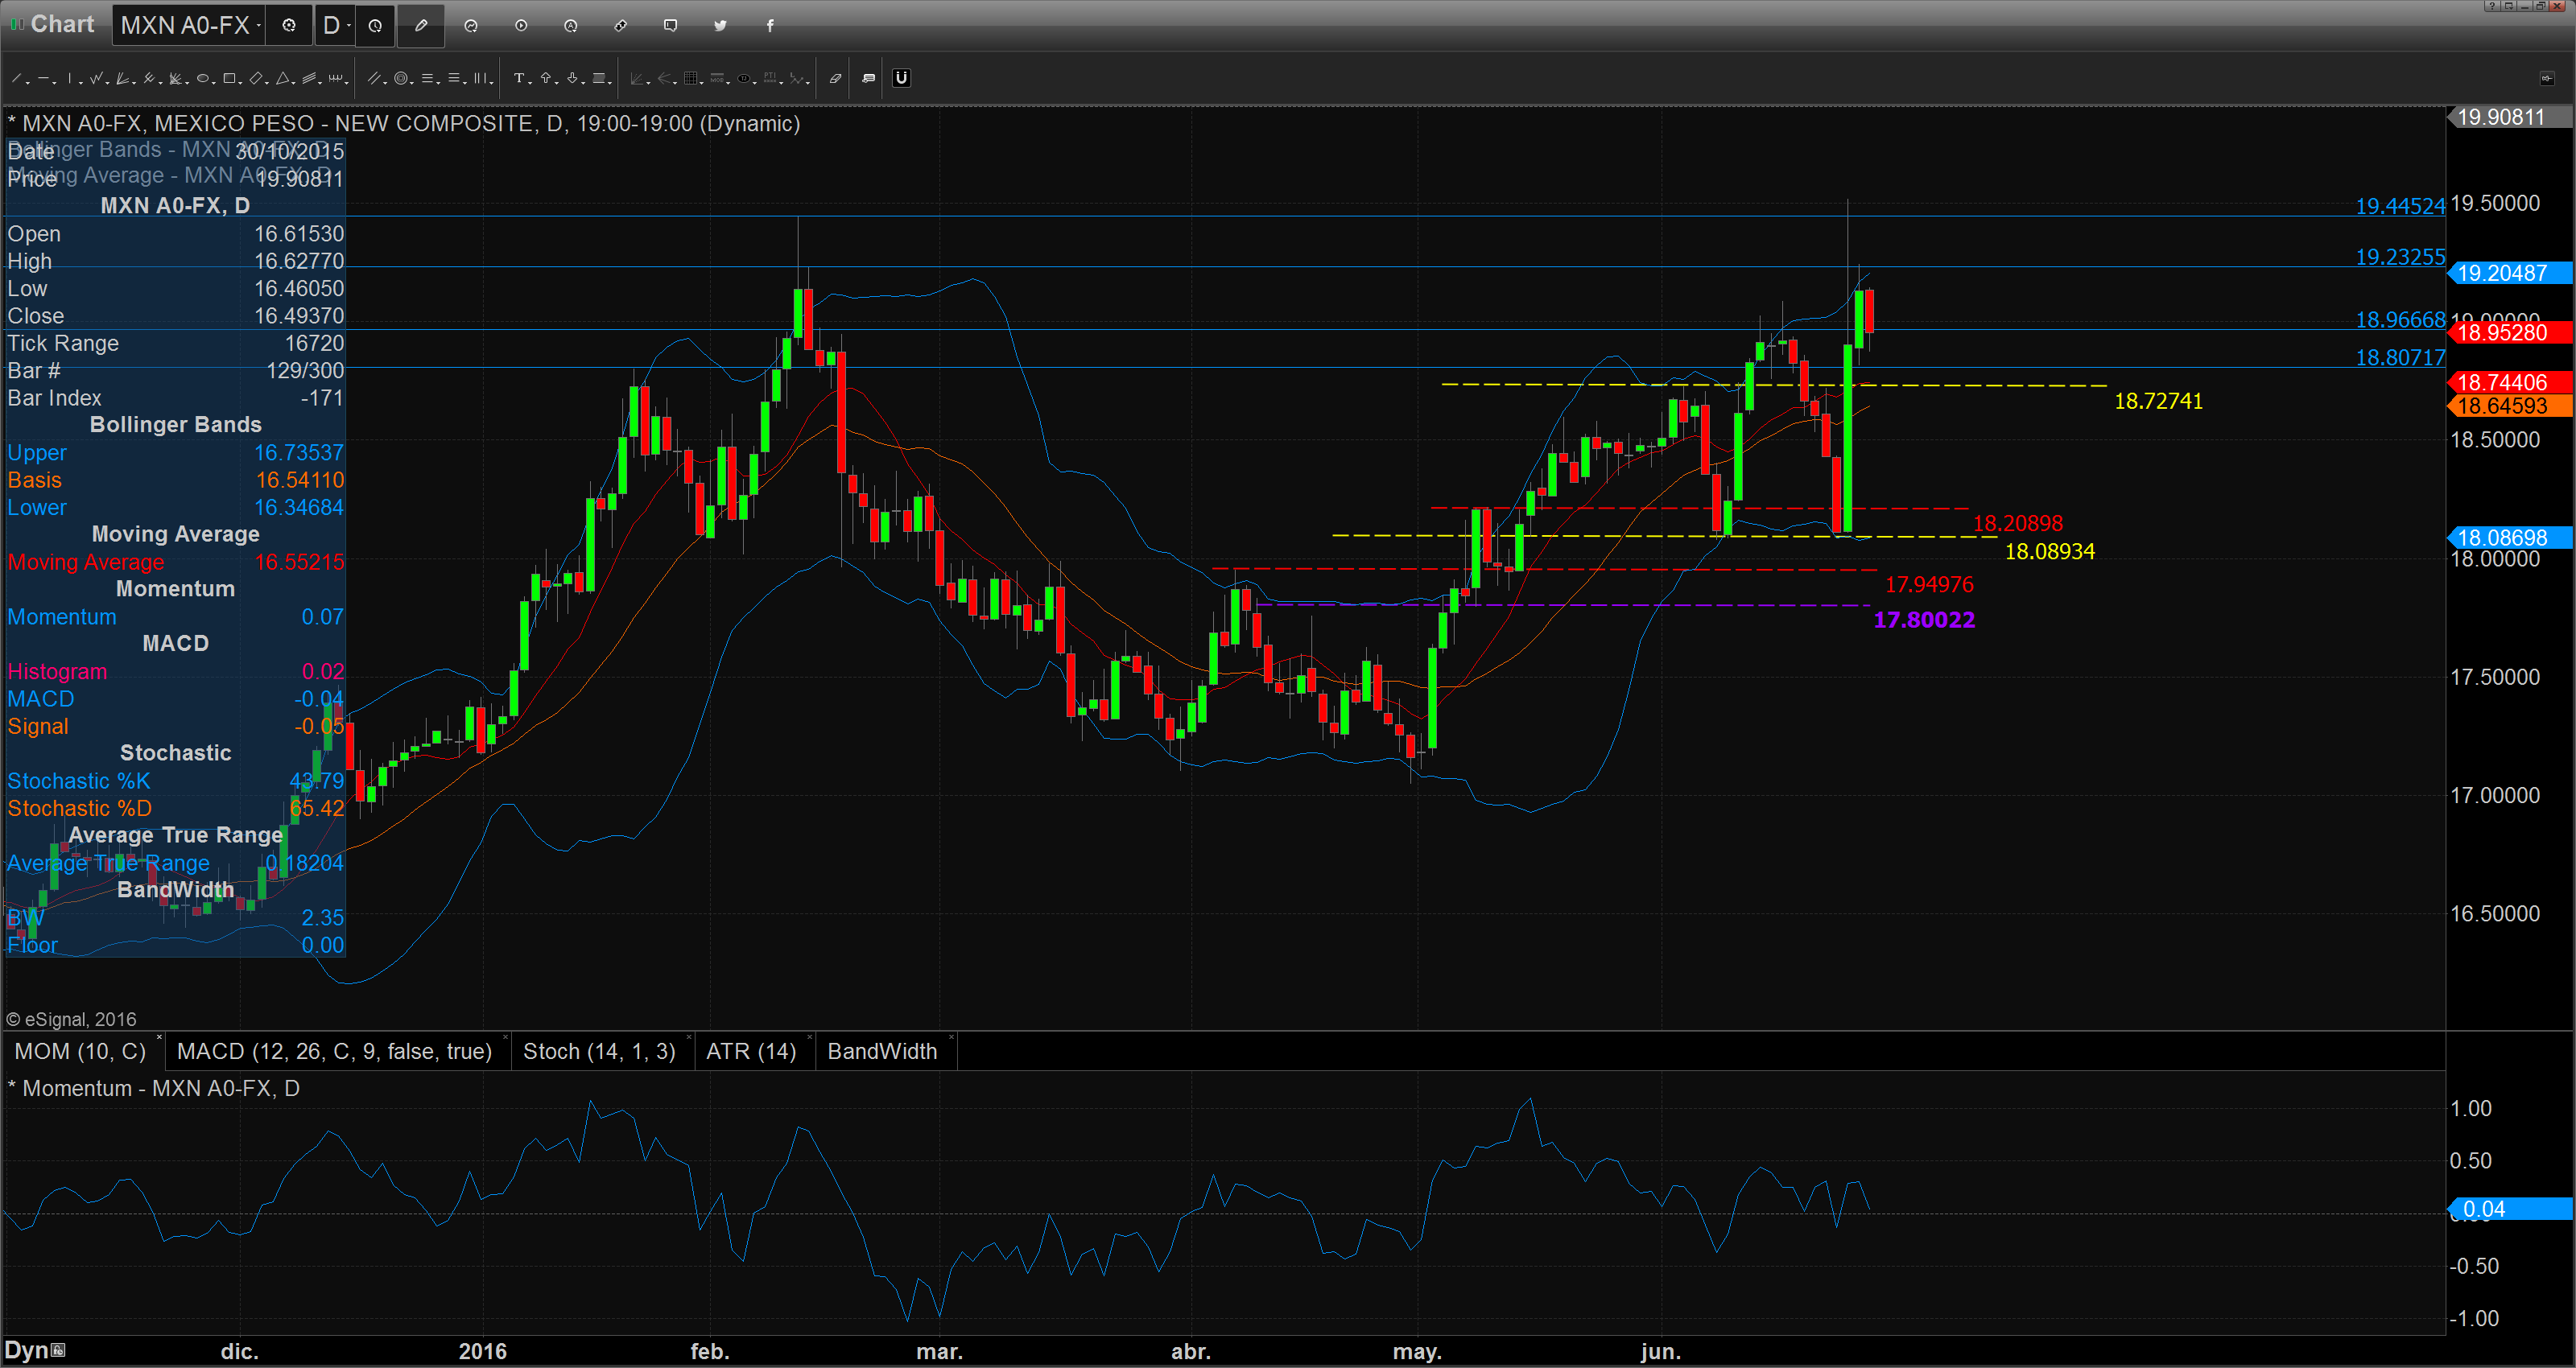Expand ellipse tool dropdown arrow
This screenshot has width=2576, height=1368.
pos(214,83)
